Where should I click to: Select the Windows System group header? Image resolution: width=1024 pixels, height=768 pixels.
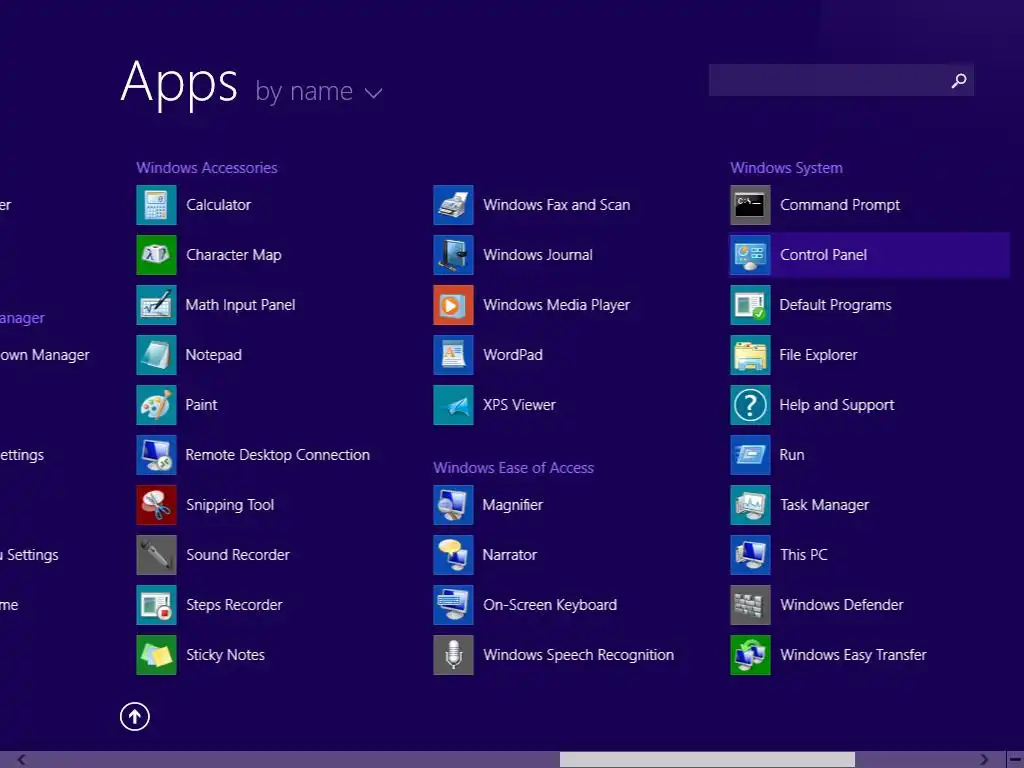coord(786,168)
